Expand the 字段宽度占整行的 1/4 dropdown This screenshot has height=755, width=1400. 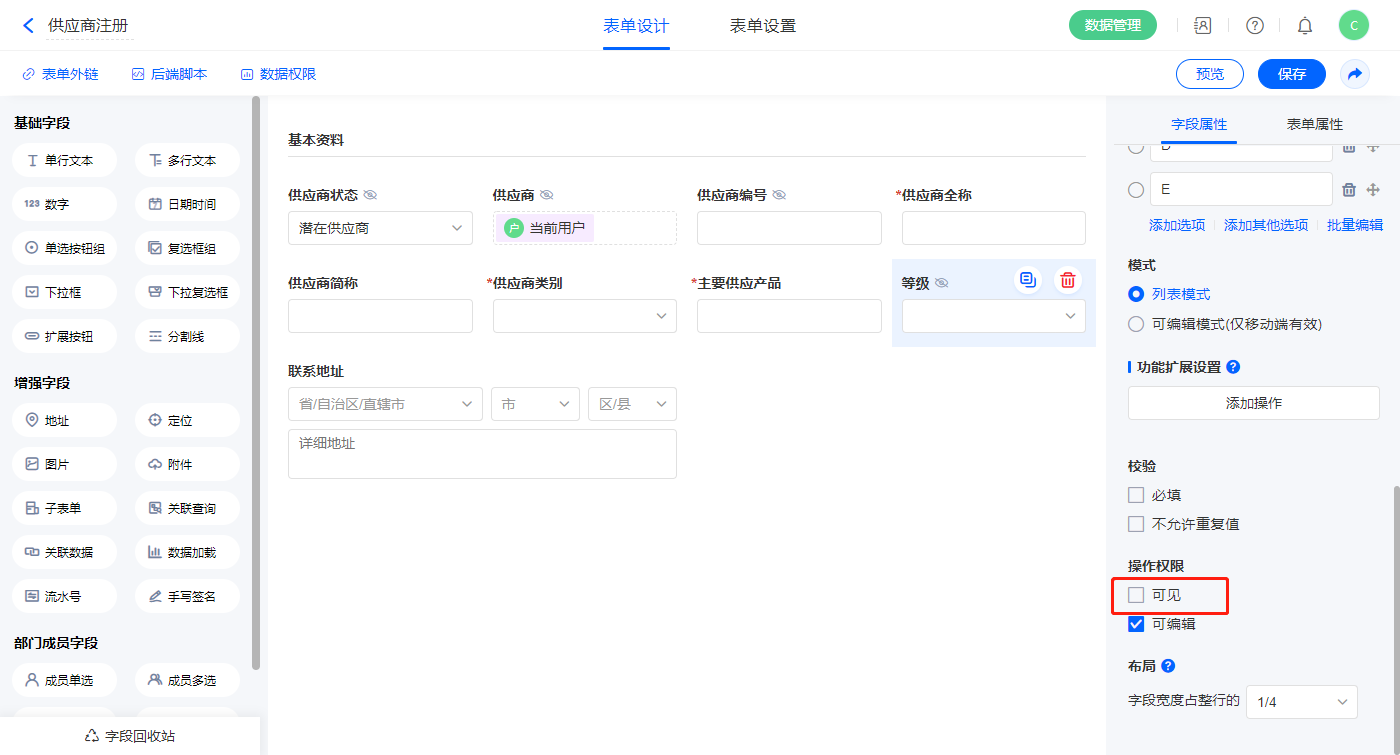[1301, 702]
